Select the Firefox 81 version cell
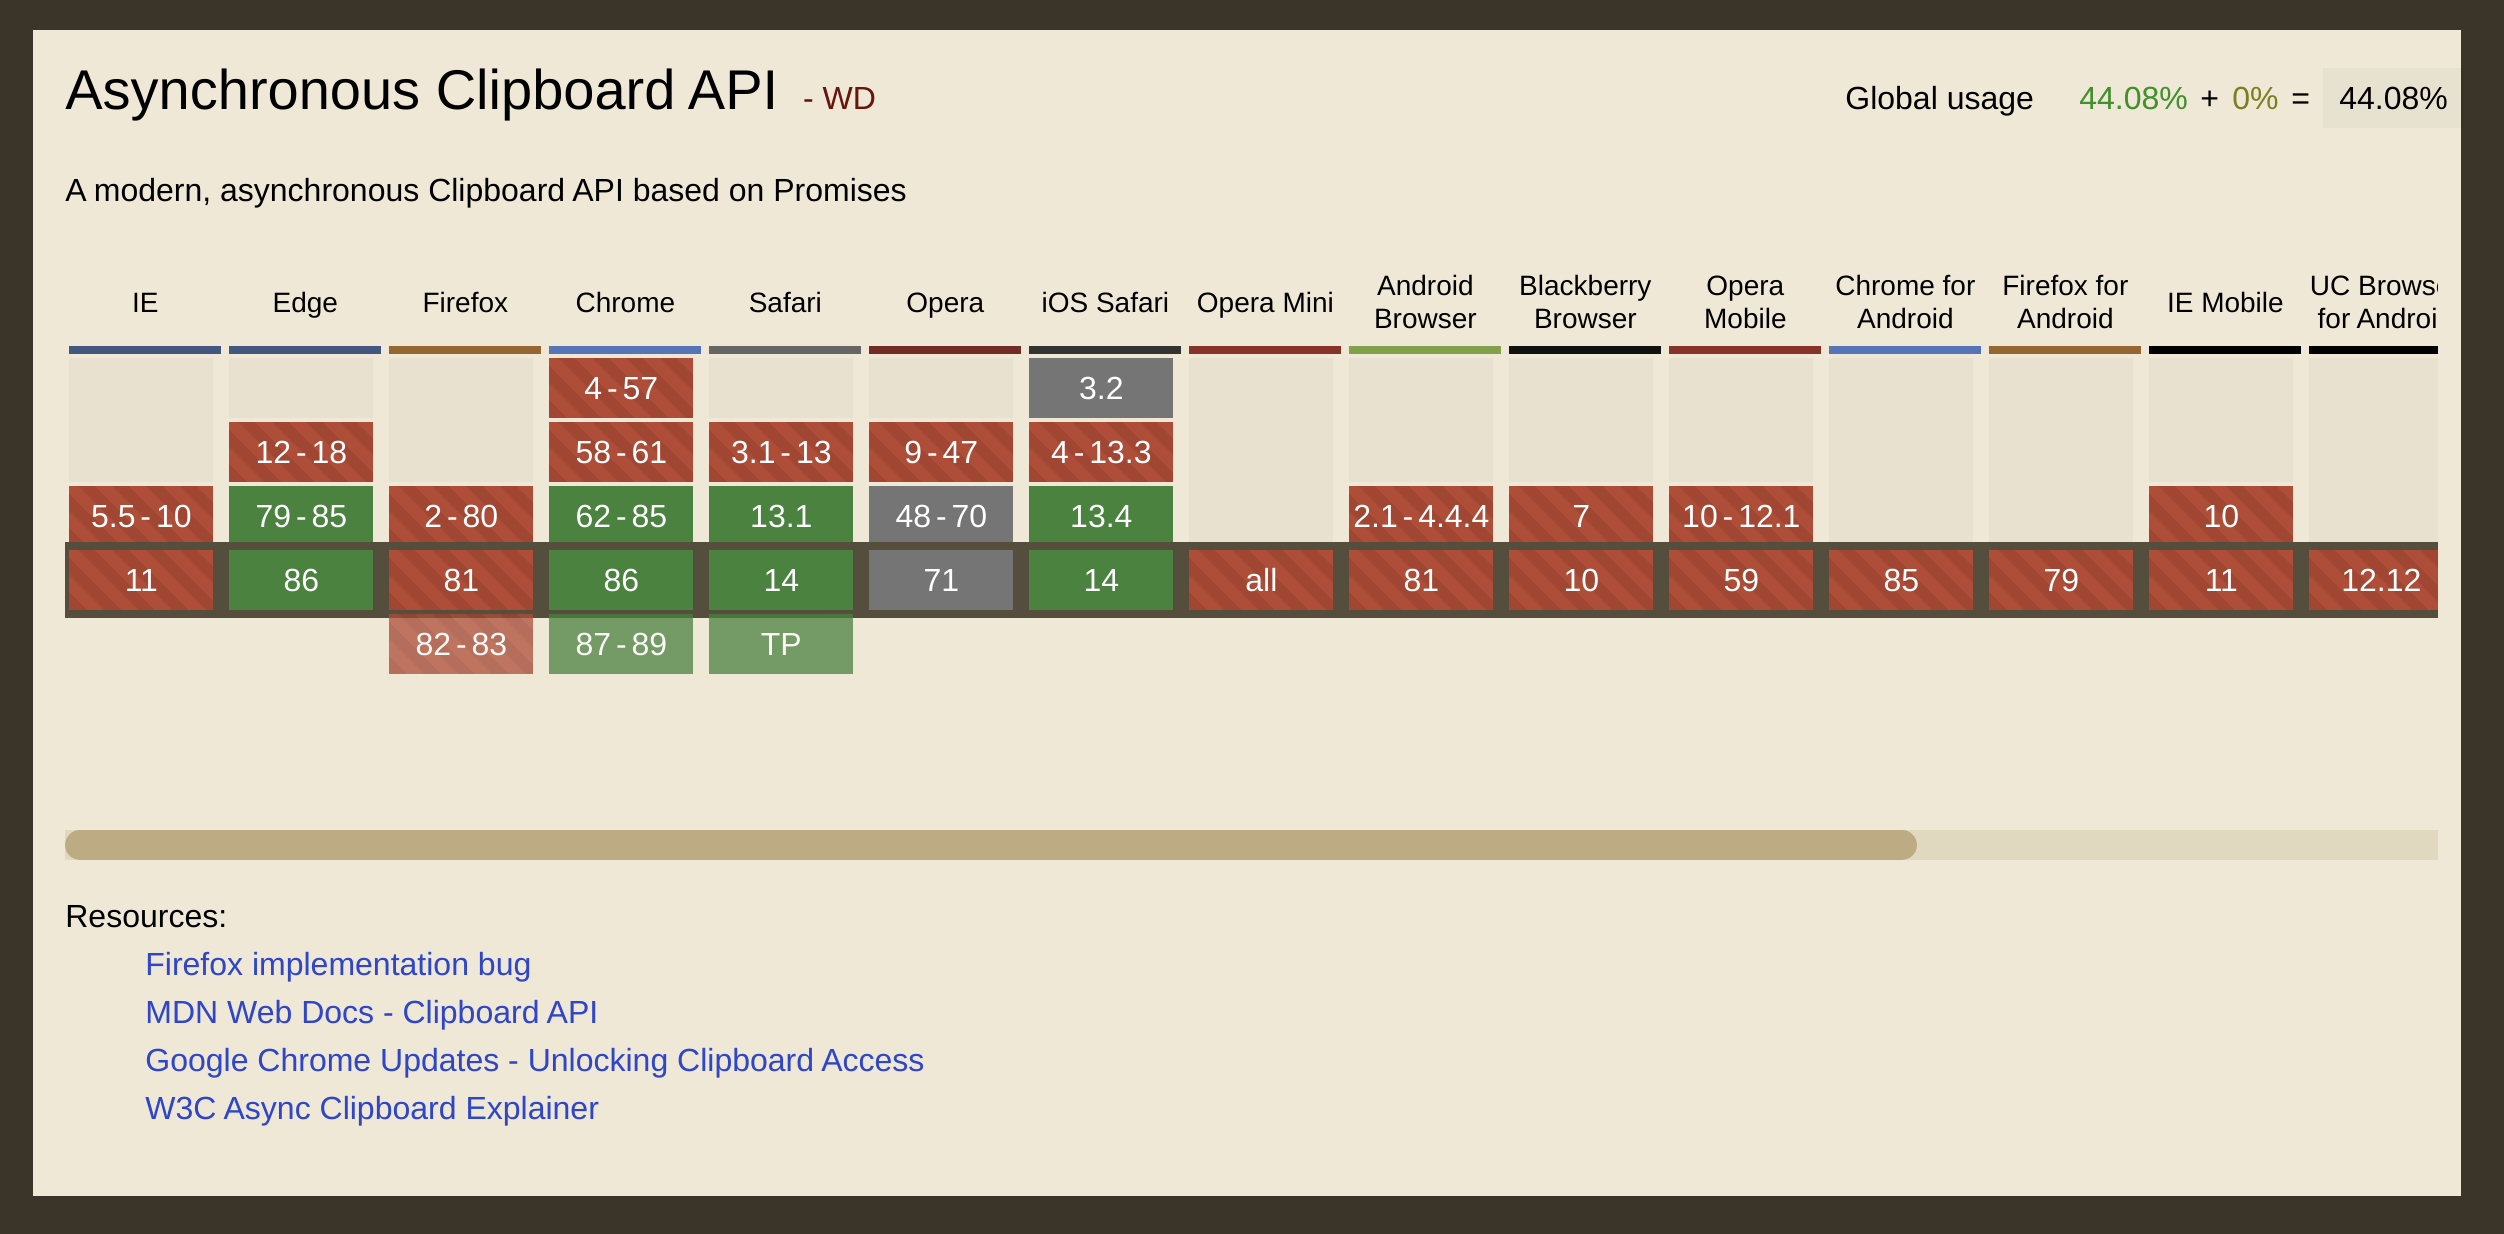 (460, 580)
